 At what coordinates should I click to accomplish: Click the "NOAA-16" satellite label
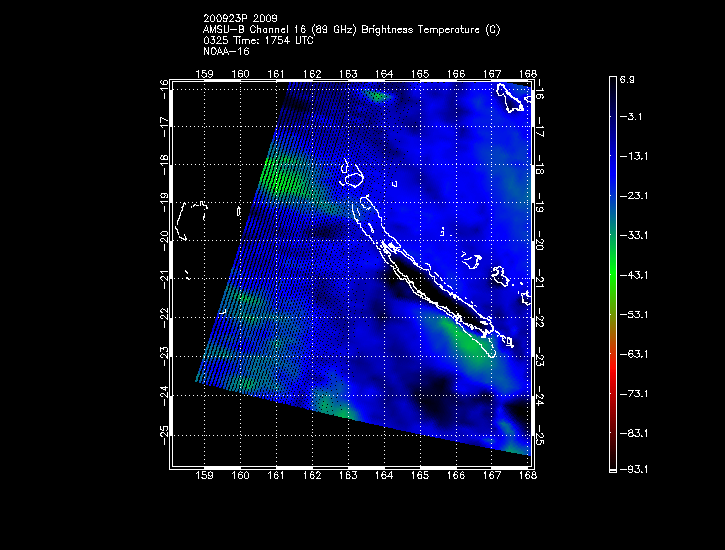click(x=226, y=51)
